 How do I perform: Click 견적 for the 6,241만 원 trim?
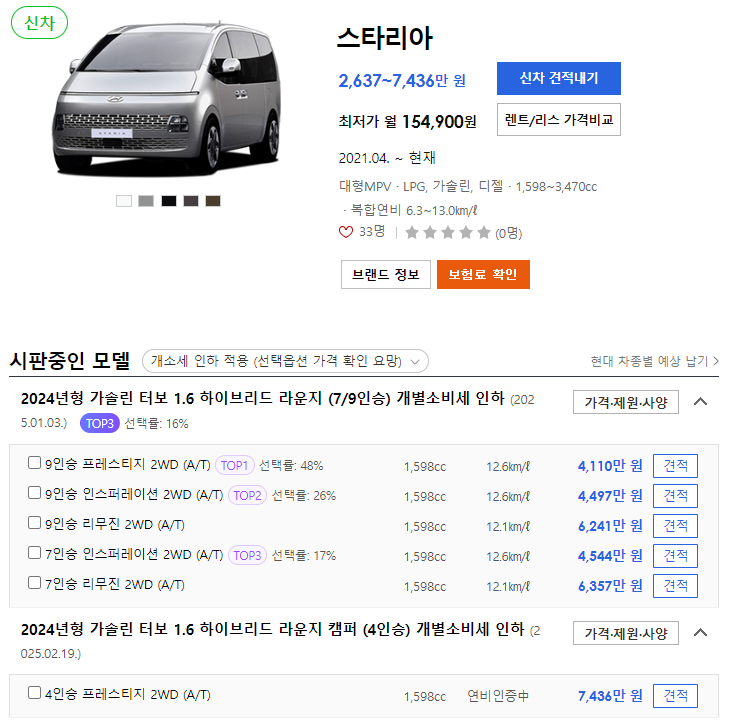pos(675,526)
